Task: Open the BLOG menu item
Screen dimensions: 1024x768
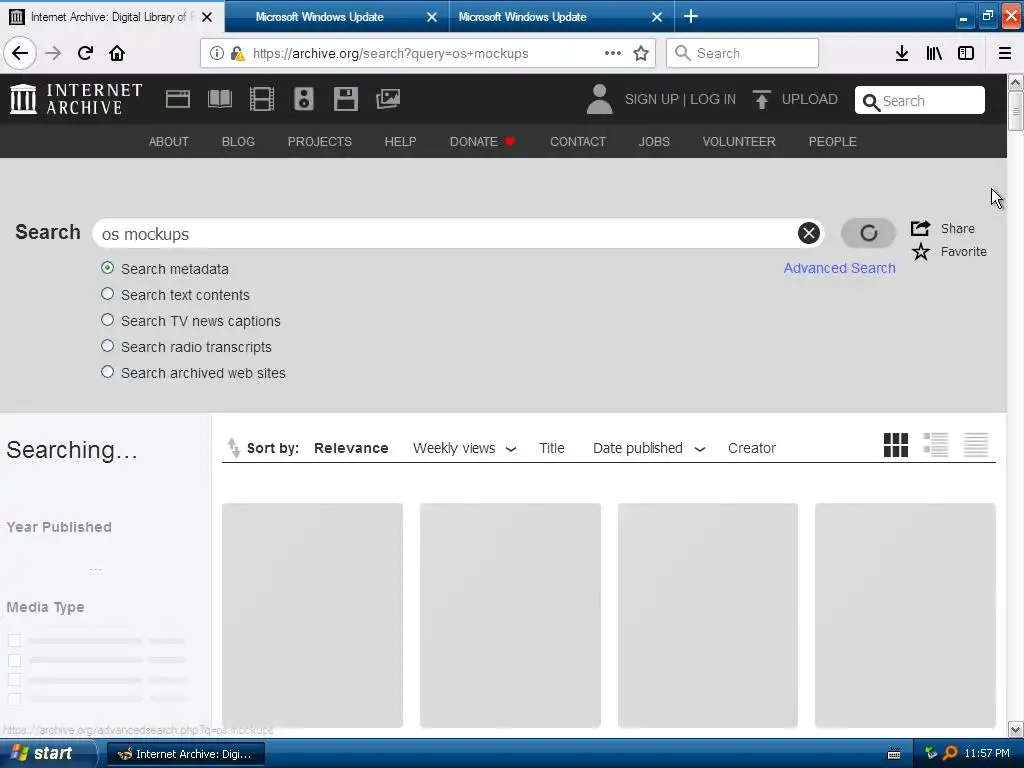Action: [238, 142]
